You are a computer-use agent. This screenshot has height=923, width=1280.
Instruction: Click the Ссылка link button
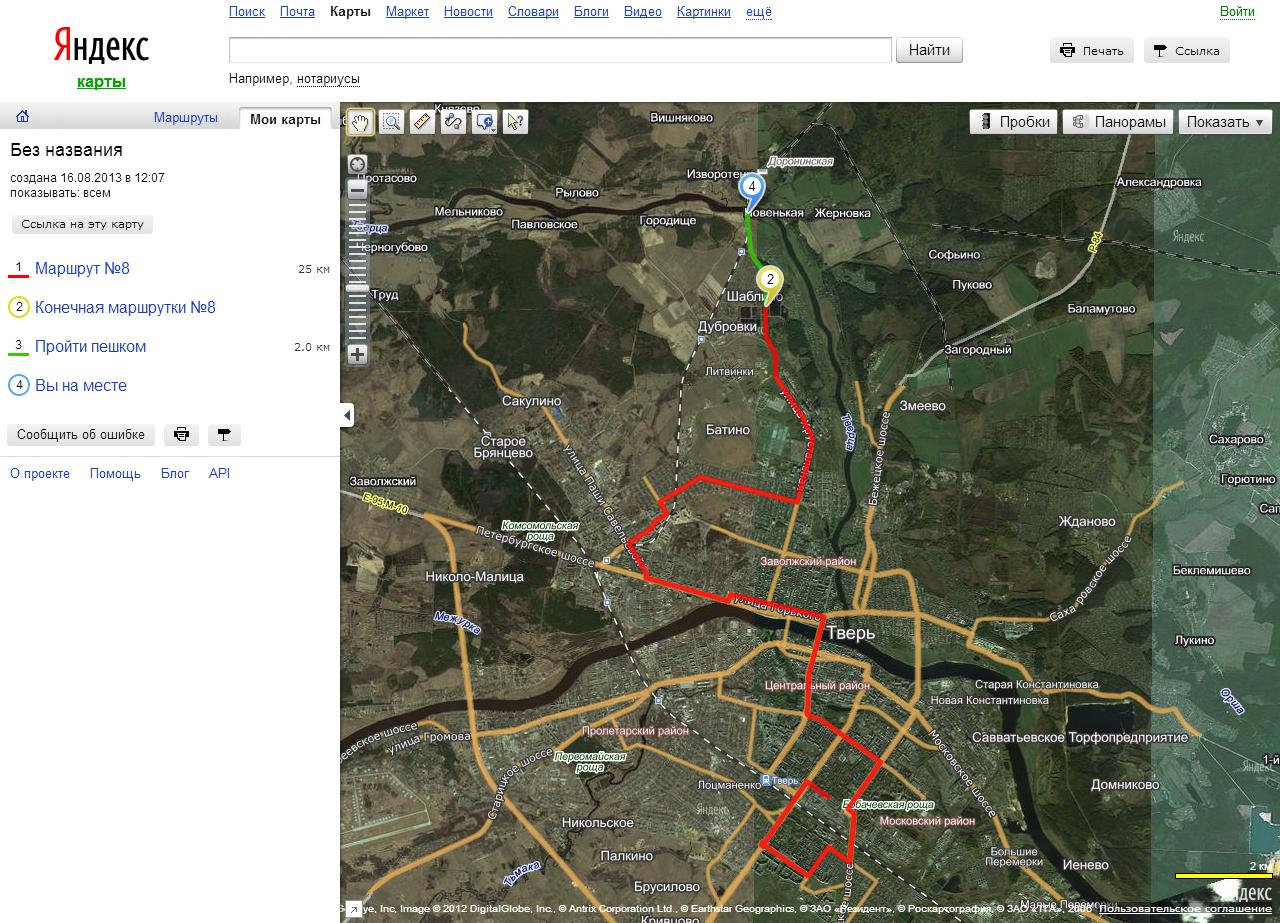coord(1186,50)
